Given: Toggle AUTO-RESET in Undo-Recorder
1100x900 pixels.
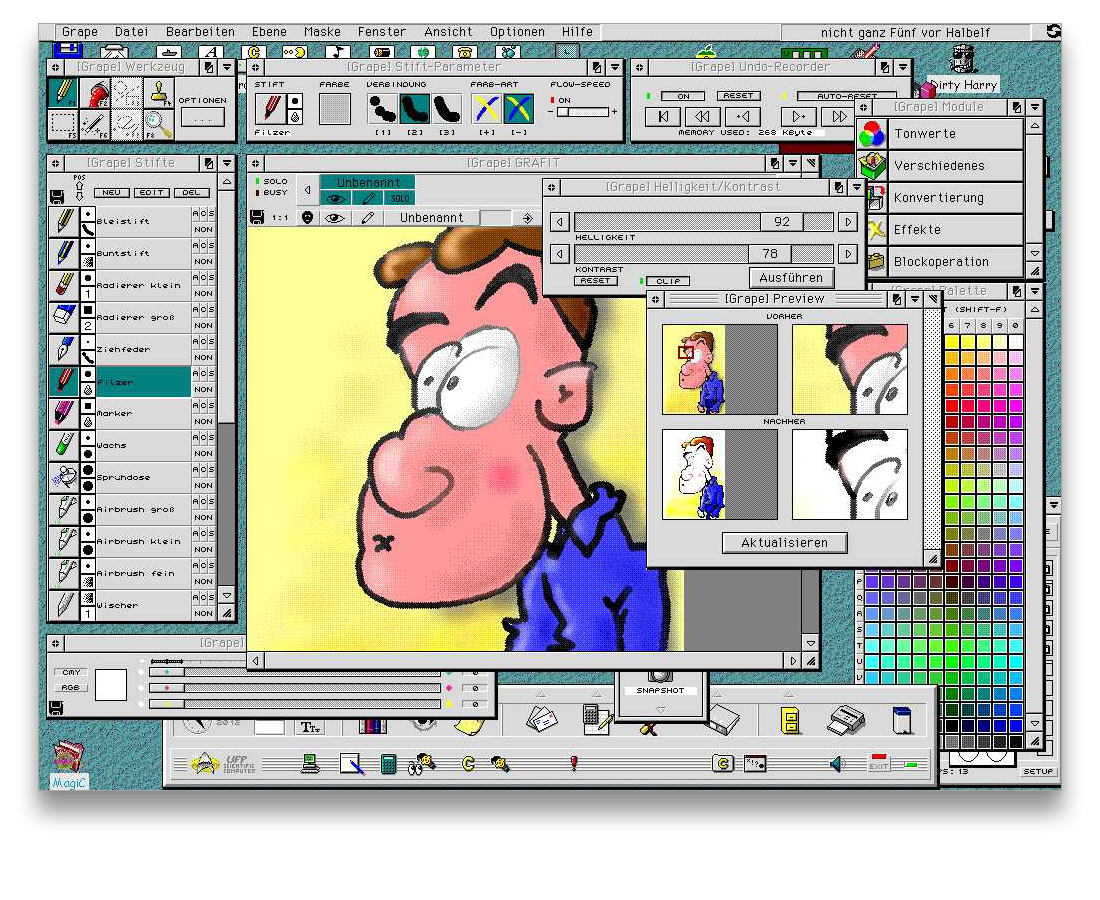Looking at the screenshot, I should point(847,96).
